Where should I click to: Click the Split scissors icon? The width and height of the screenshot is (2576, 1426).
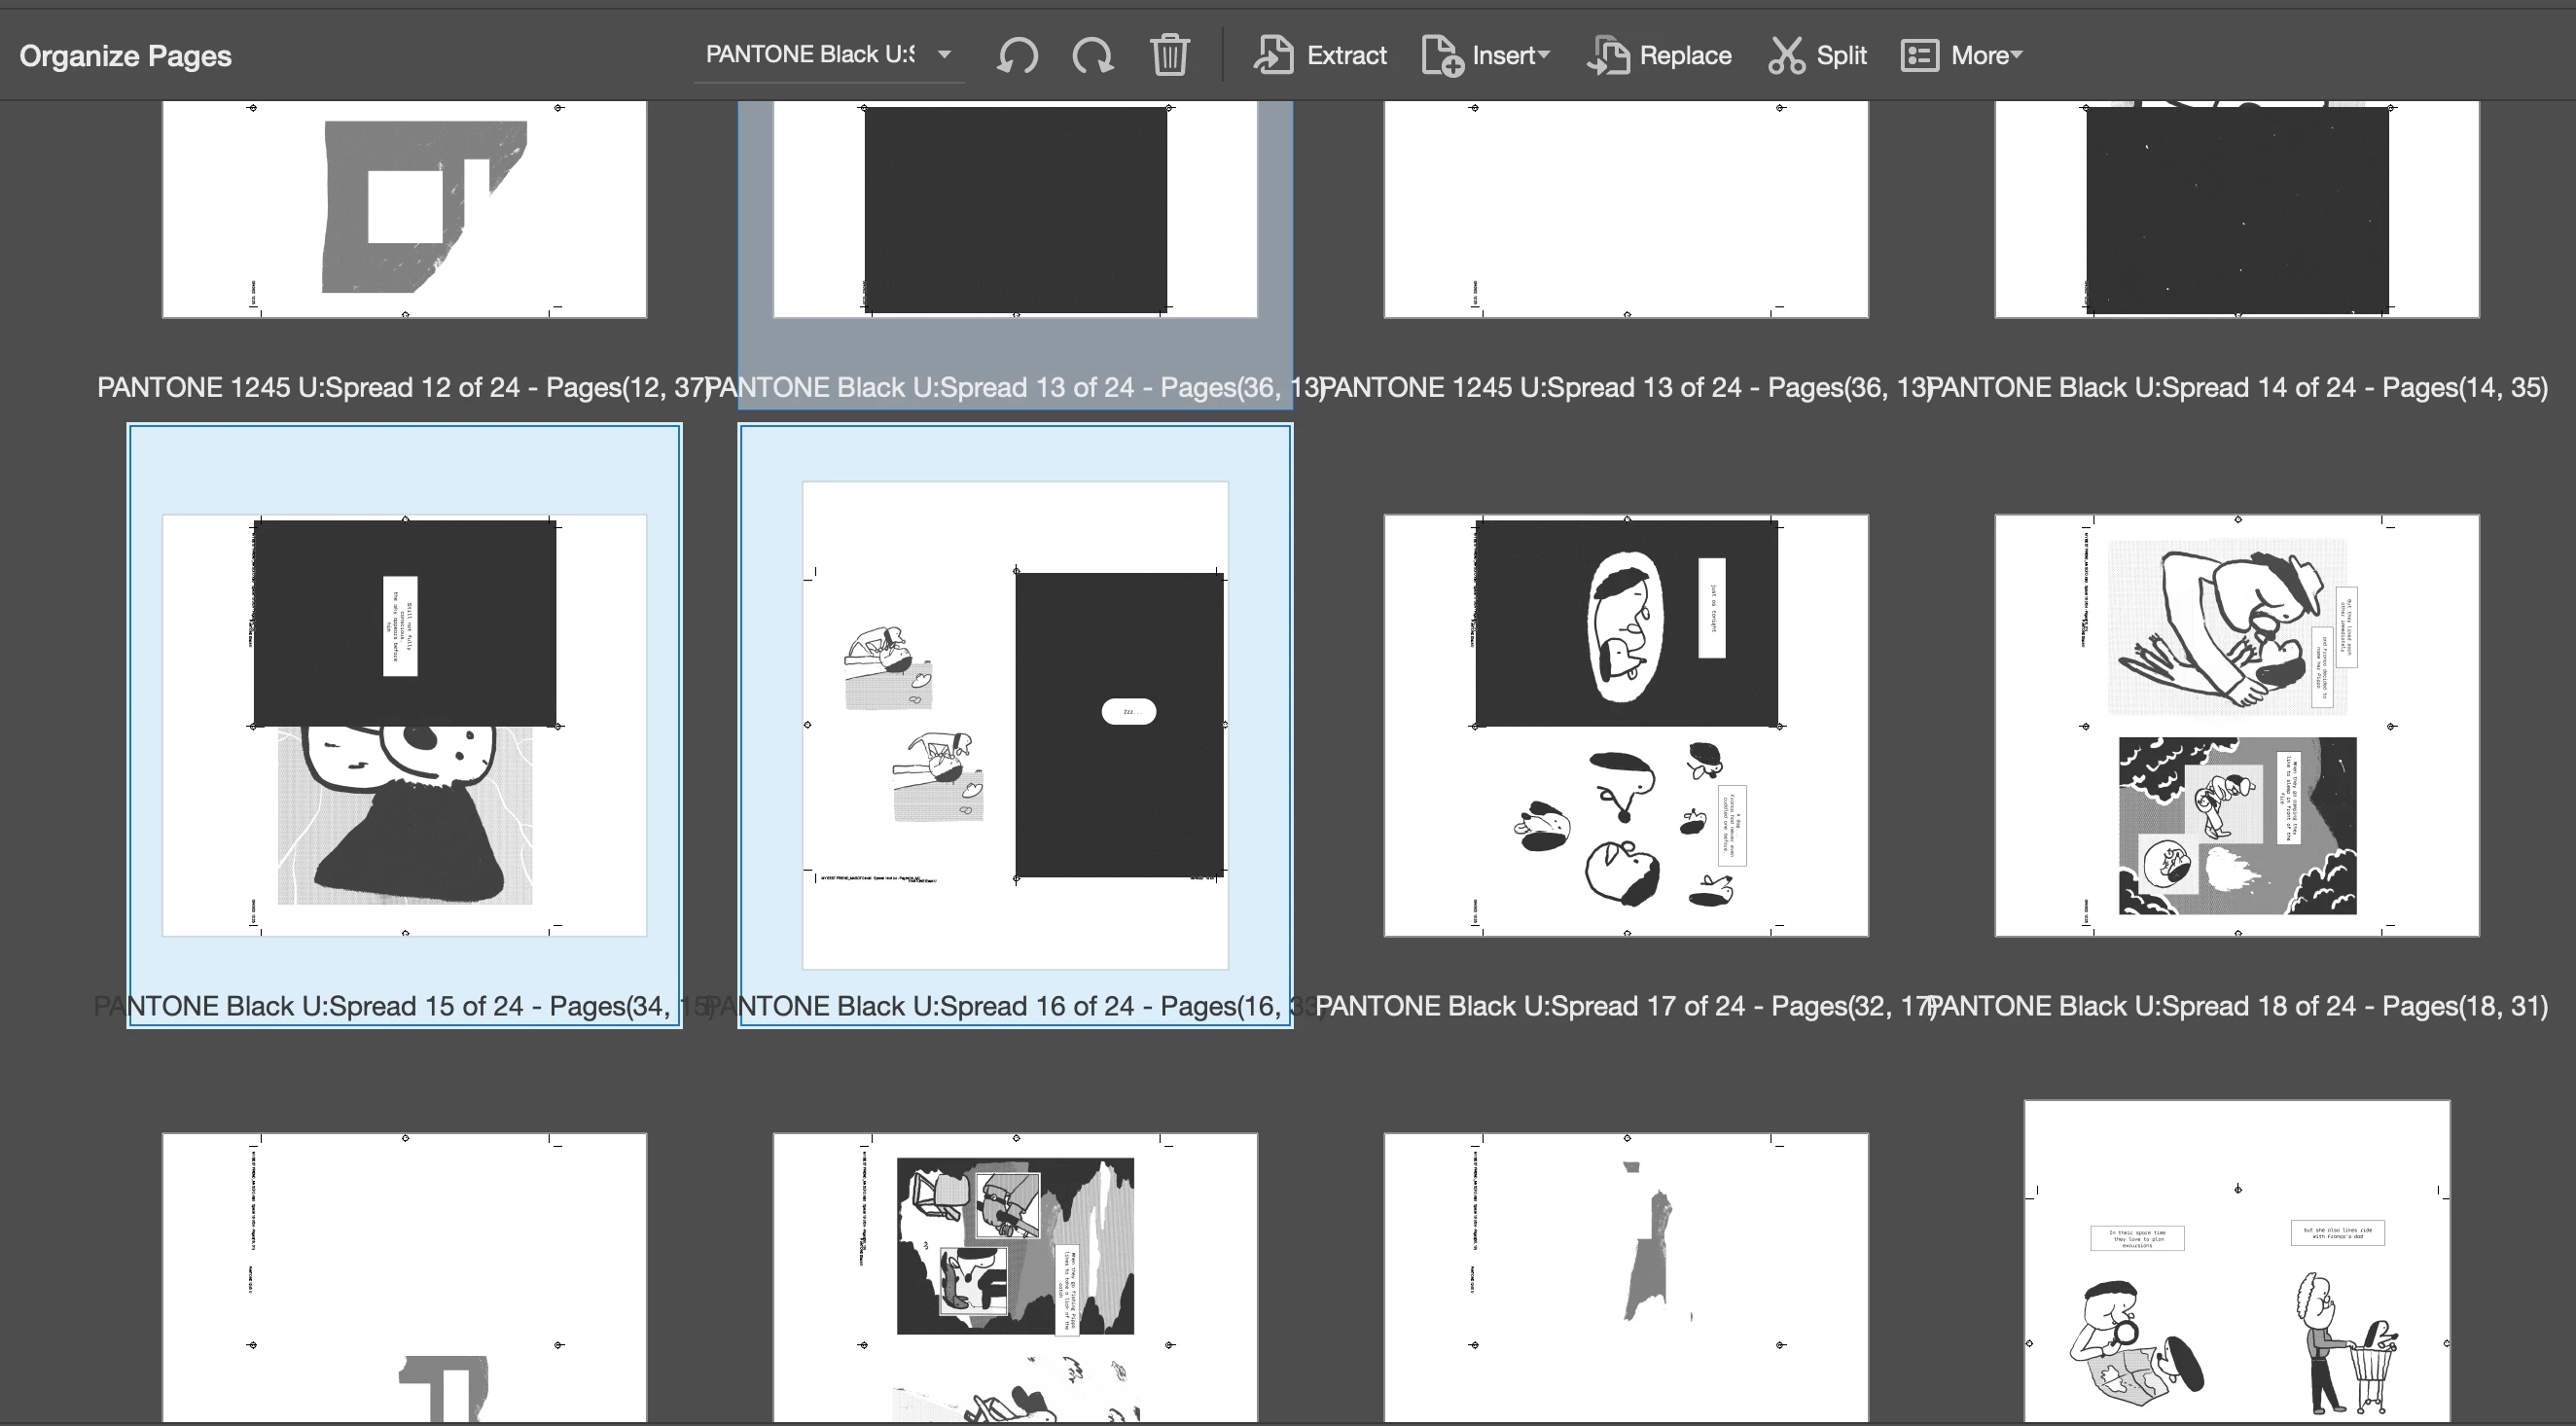tap(1786, 55)
